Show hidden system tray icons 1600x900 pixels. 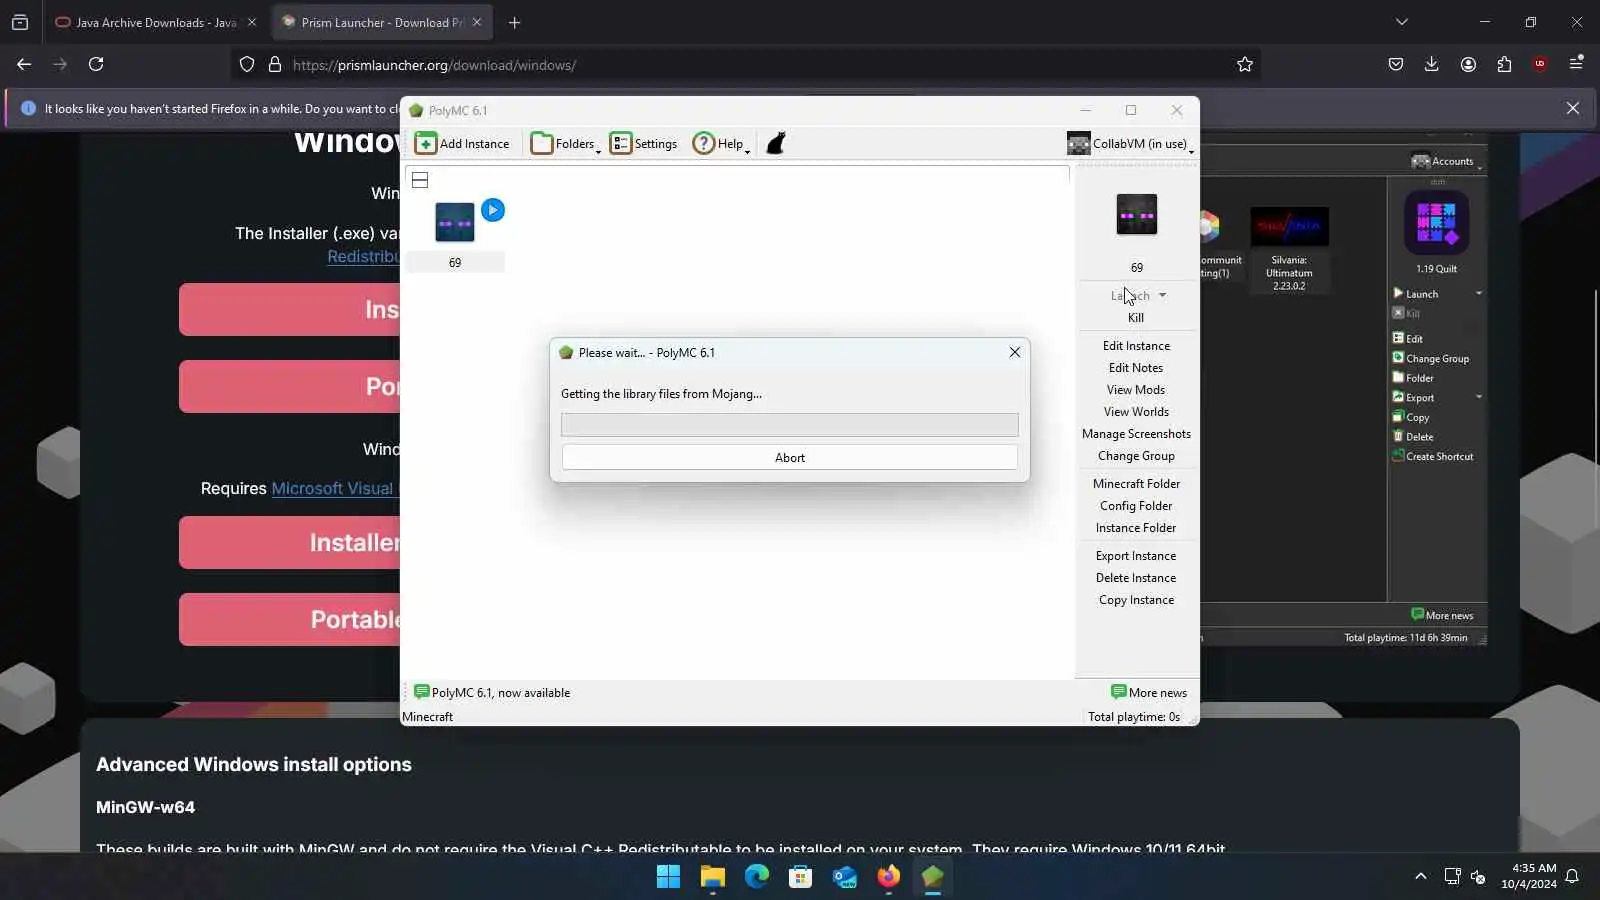click(x=1421, y=877)
